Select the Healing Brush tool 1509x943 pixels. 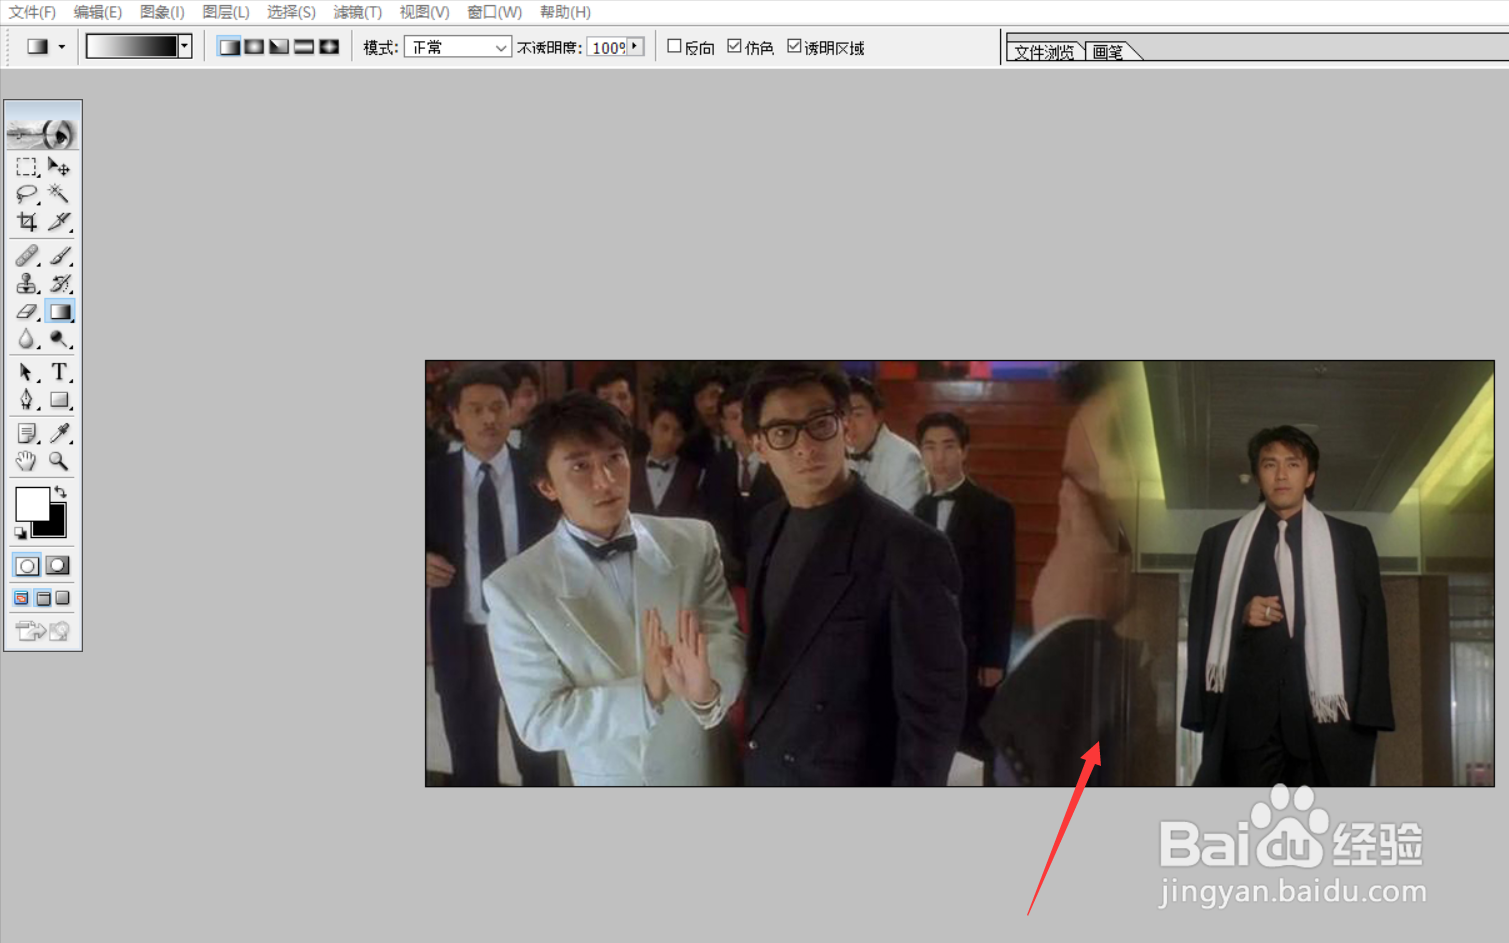pyautogui.click(x=27, y=256)
